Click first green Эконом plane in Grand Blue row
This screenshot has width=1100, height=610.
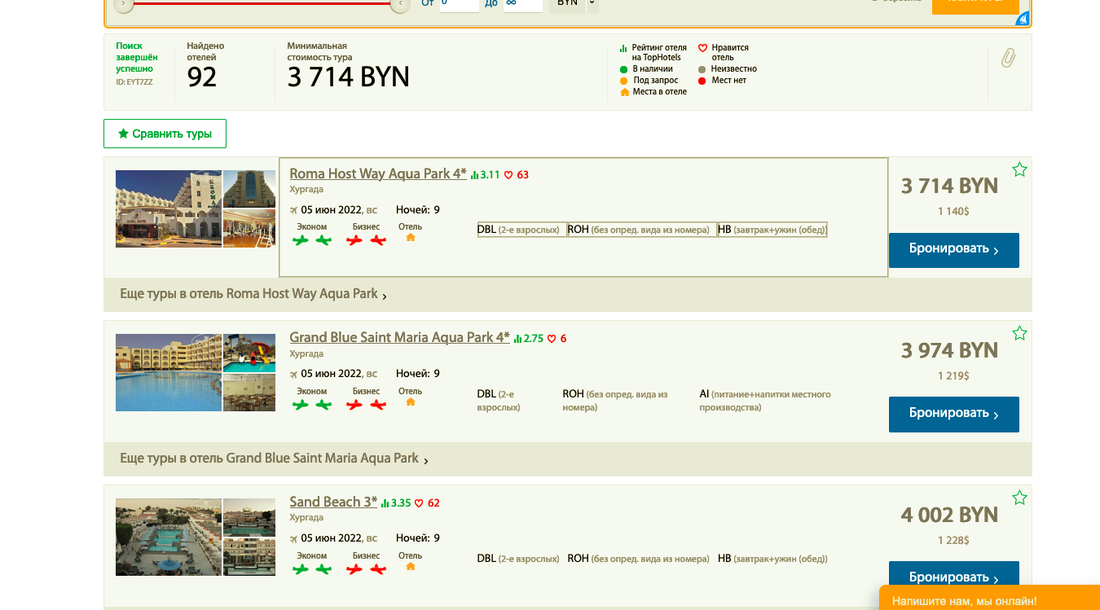[x=300, y=405]
